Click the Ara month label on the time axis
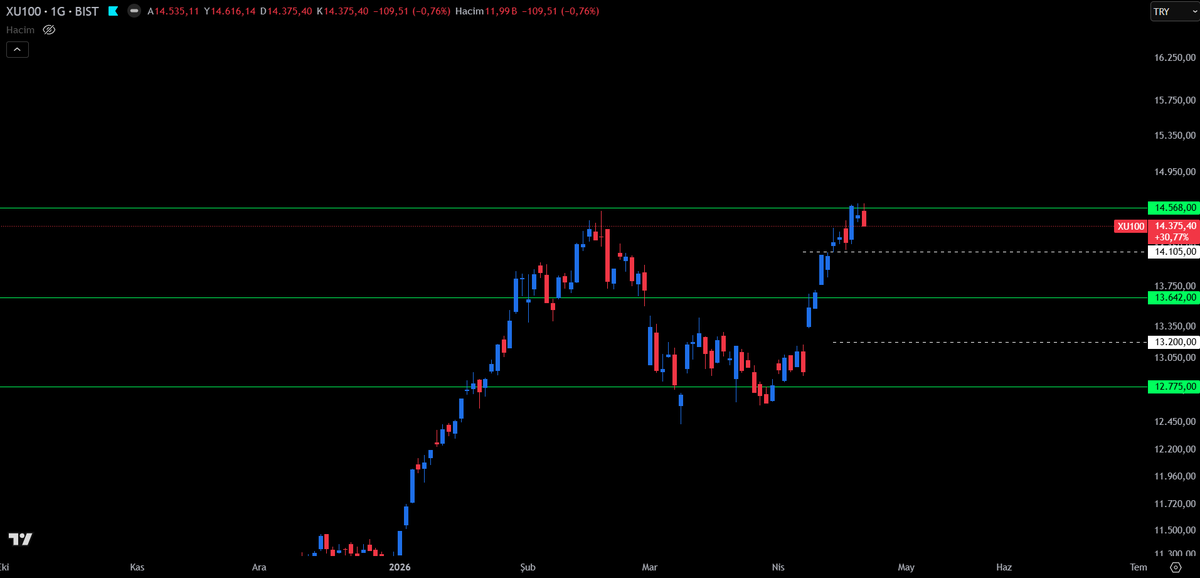The image size is (1200, 578). coord(259,567)
